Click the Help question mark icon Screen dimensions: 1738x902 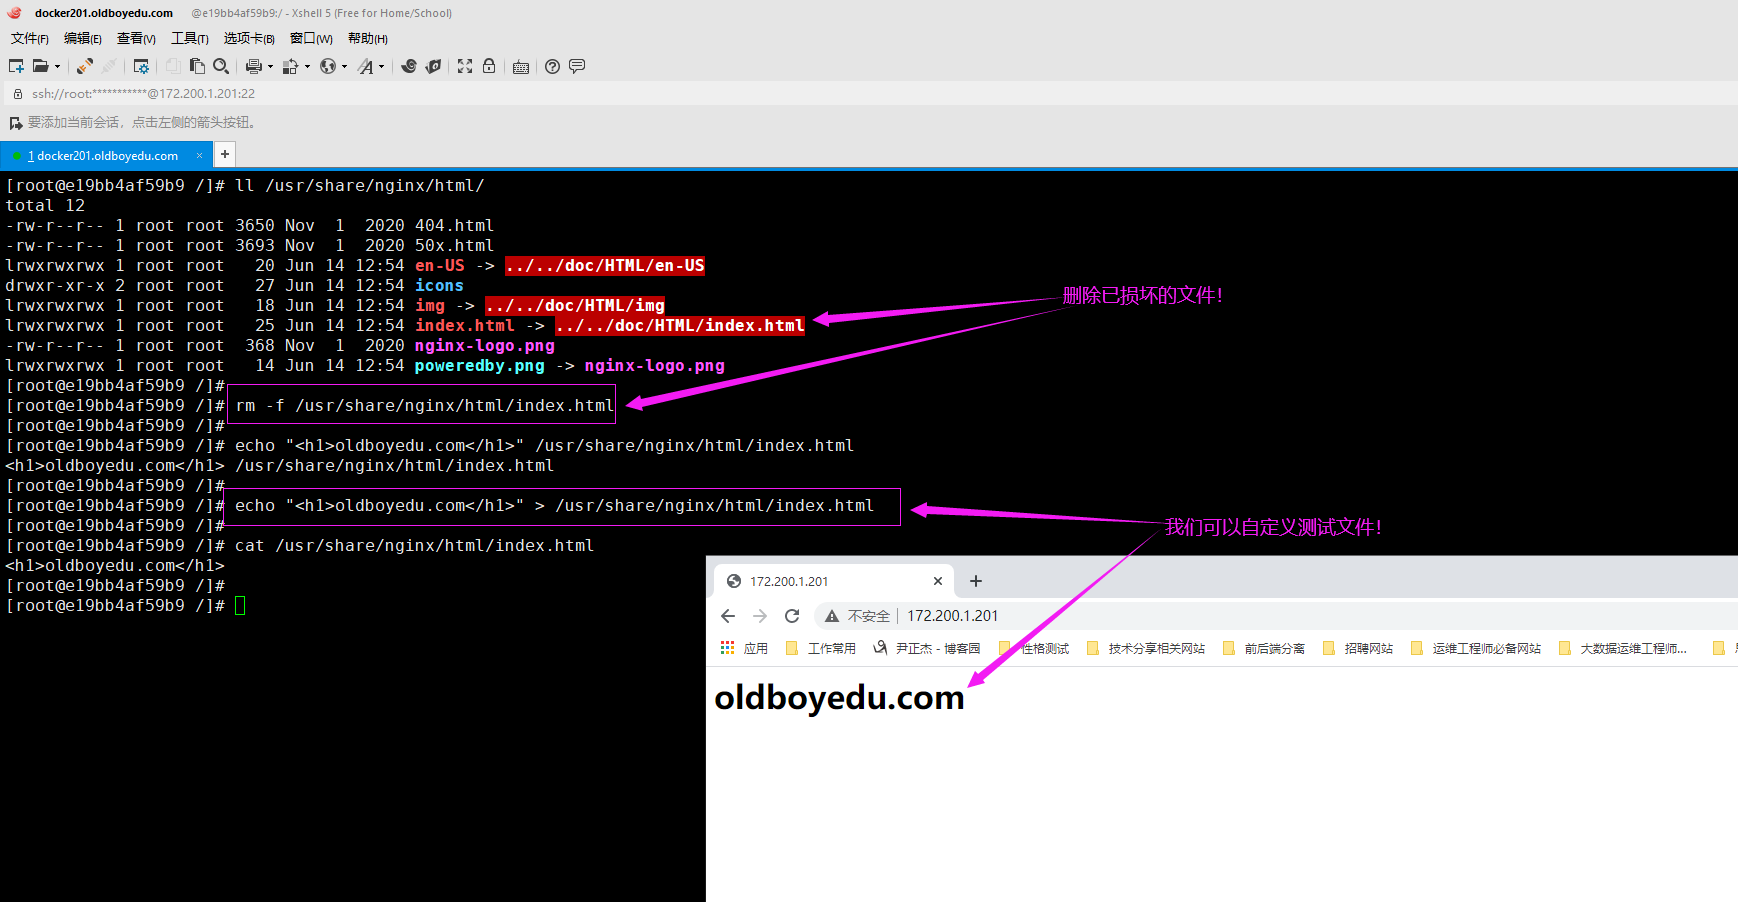pyautogui.click(x=552, y=66)
